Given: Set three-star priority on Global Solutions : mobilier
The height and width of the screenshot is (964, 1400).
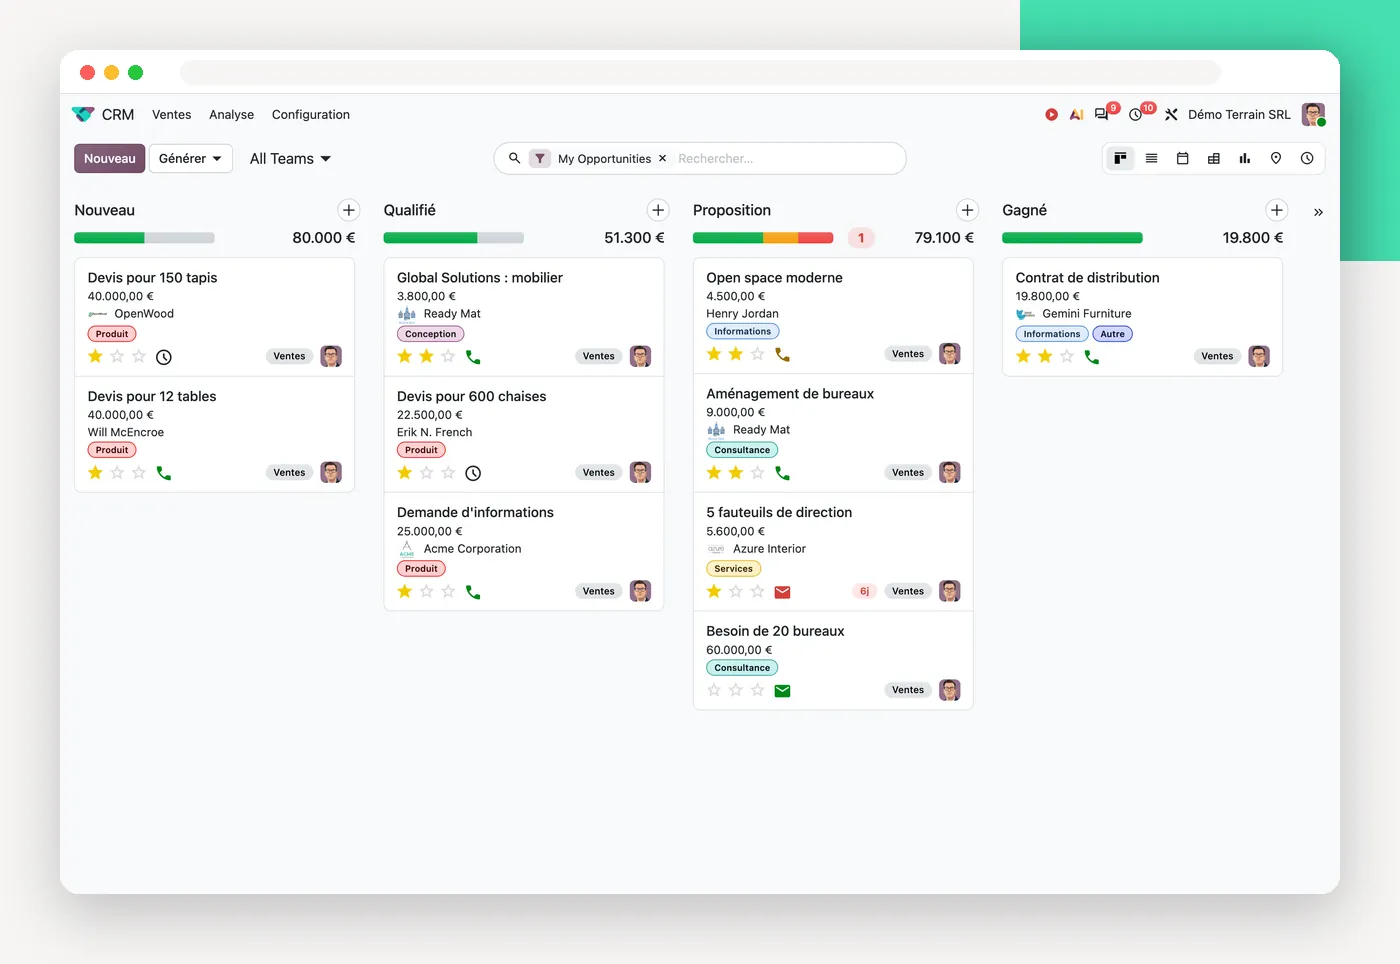Looking at the screenshot, I should point(448,357).
